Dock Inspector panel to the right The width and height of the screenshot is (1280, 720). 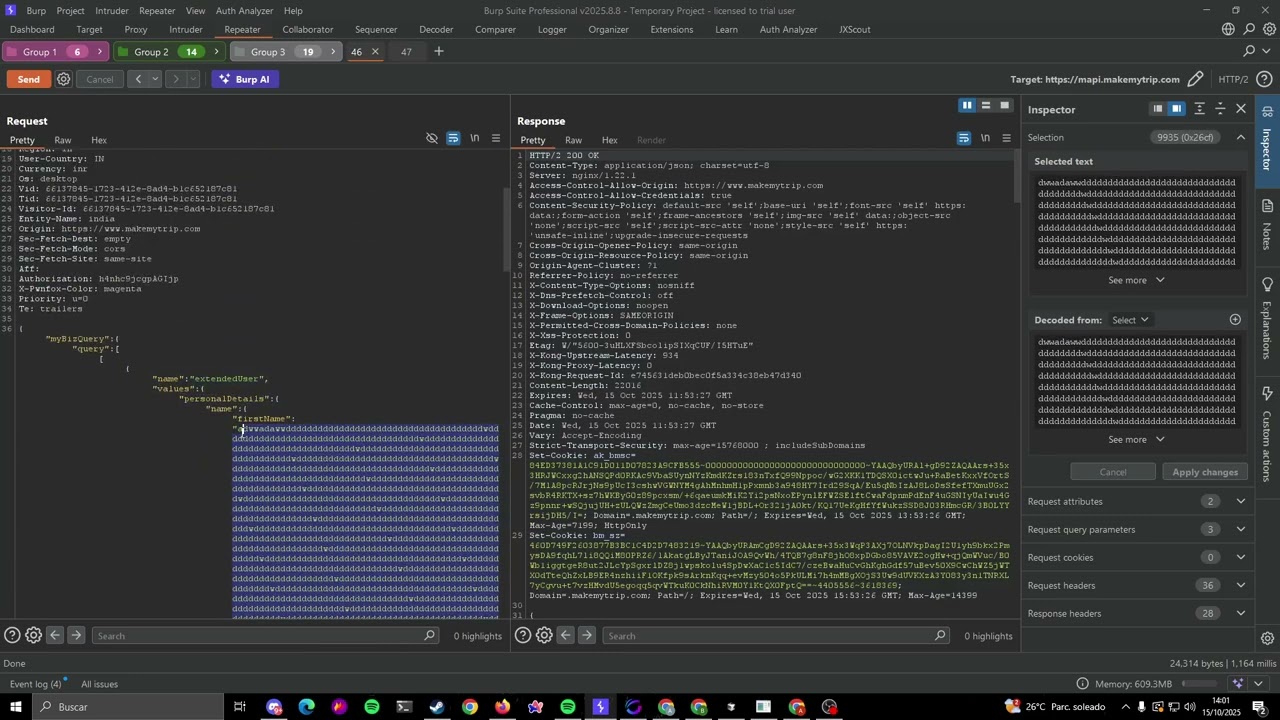[1177, 109]
